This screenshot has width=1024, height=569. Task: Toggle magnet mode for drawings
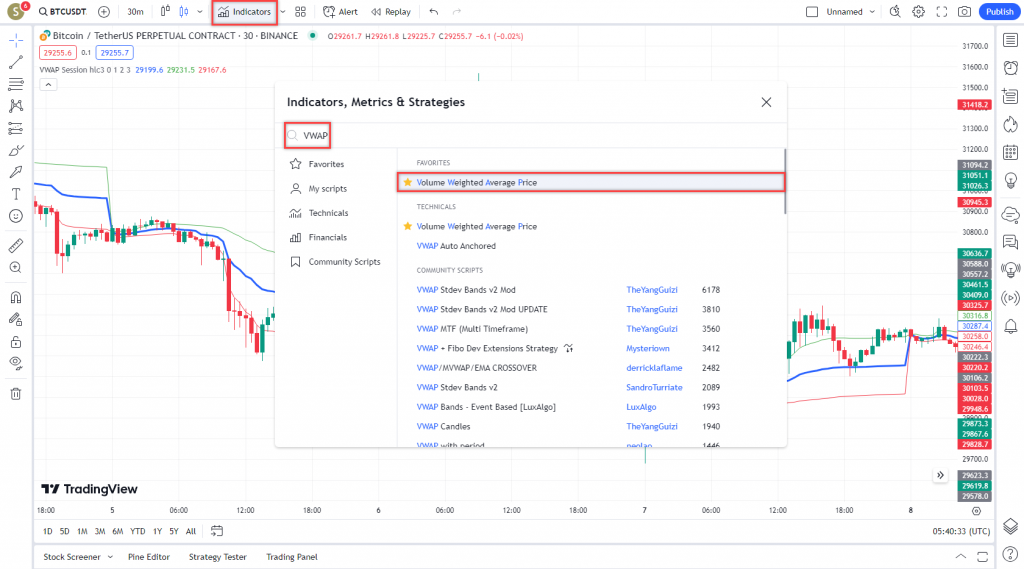pyautogui.click(x=16, y=297)
